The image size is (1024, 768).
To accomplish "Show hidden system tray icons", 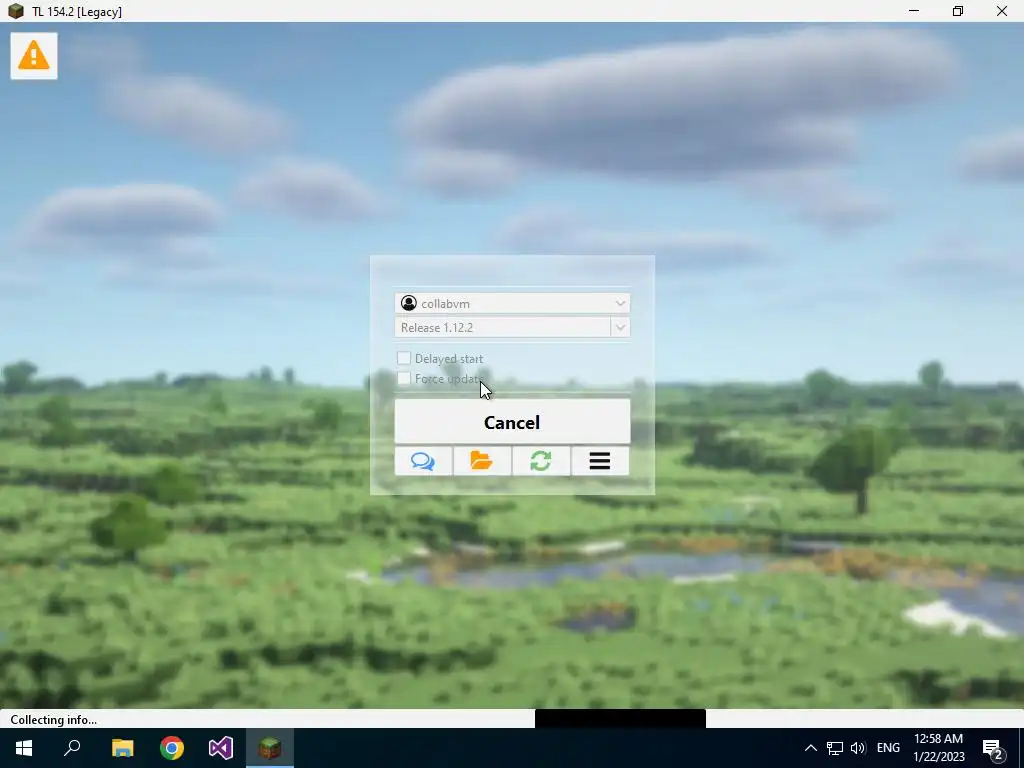I will [810, 748].
